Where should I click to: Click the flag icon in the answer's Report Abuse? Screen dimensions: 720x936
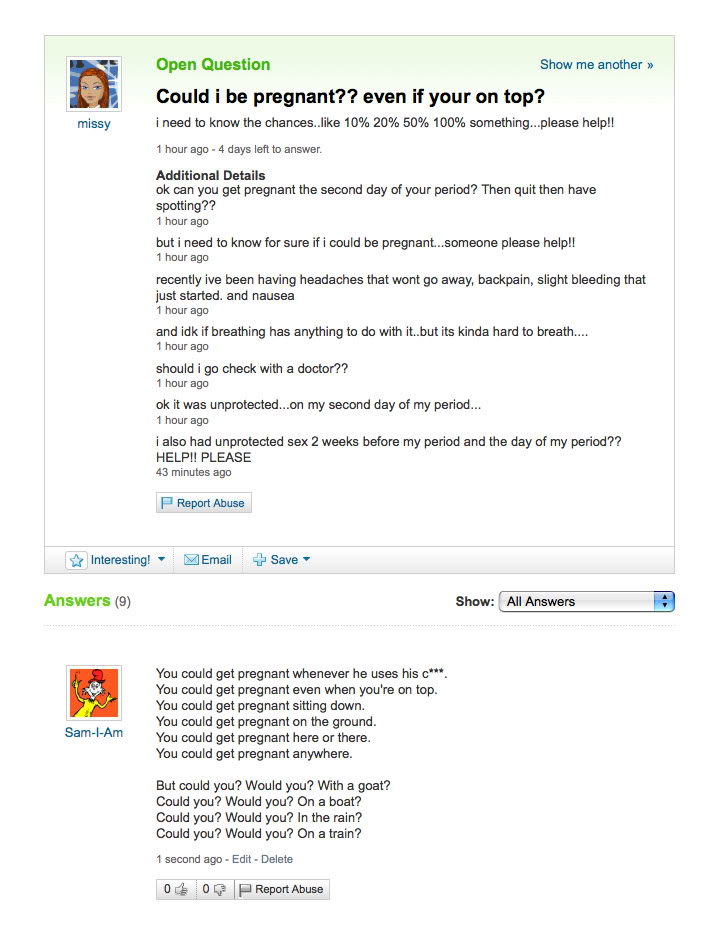pyautogui.click(x=245, y=889)
